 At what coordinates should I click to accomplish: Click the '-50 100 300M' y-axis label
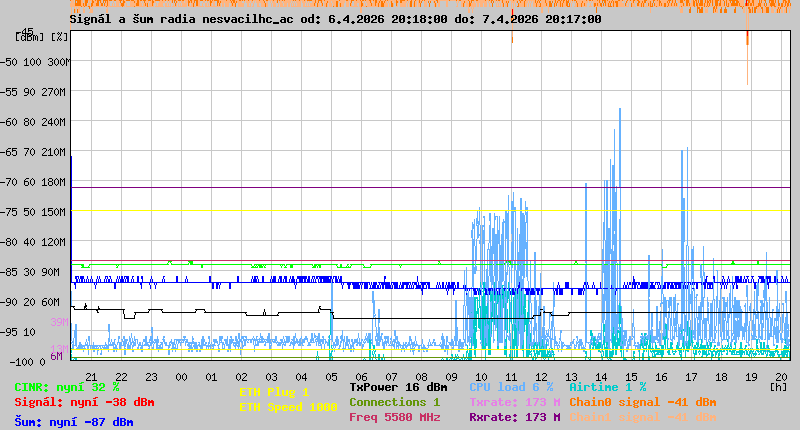coord(34,62)
